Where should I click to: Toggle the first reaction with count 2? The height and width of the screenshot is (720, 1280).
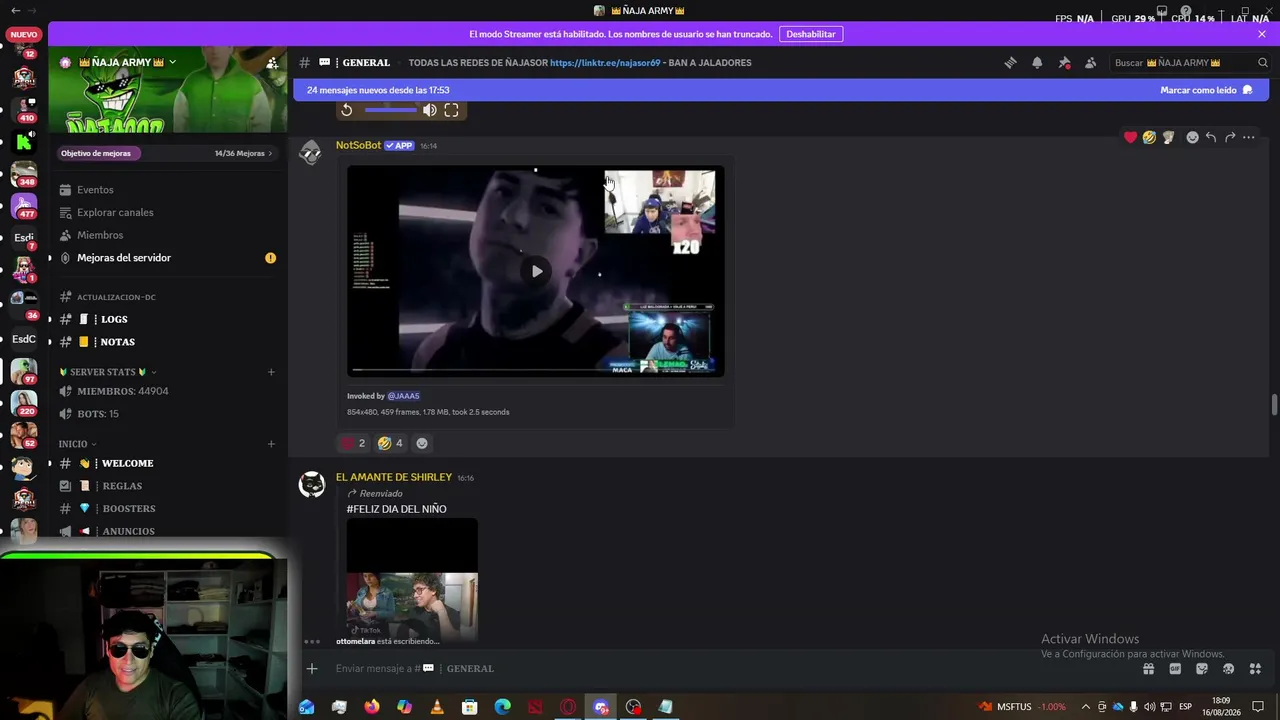(353, 443)
